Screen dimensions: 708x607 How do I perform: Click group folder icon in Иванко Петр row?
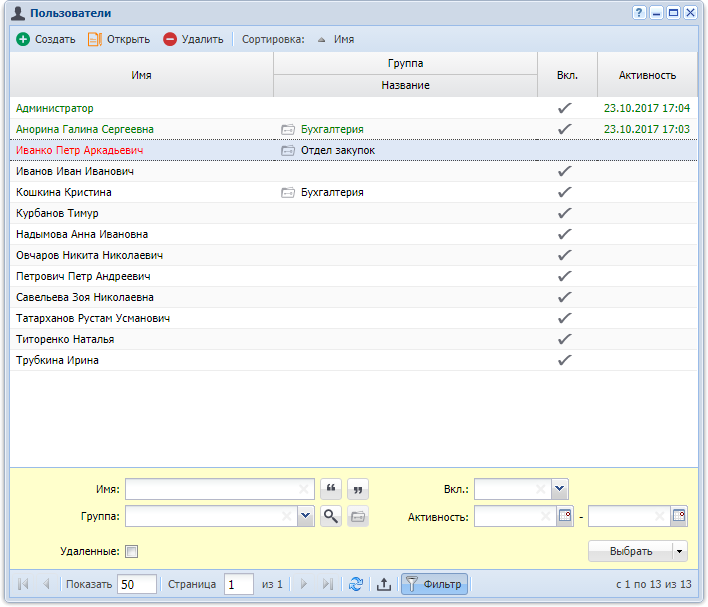(x=288, y=150)
